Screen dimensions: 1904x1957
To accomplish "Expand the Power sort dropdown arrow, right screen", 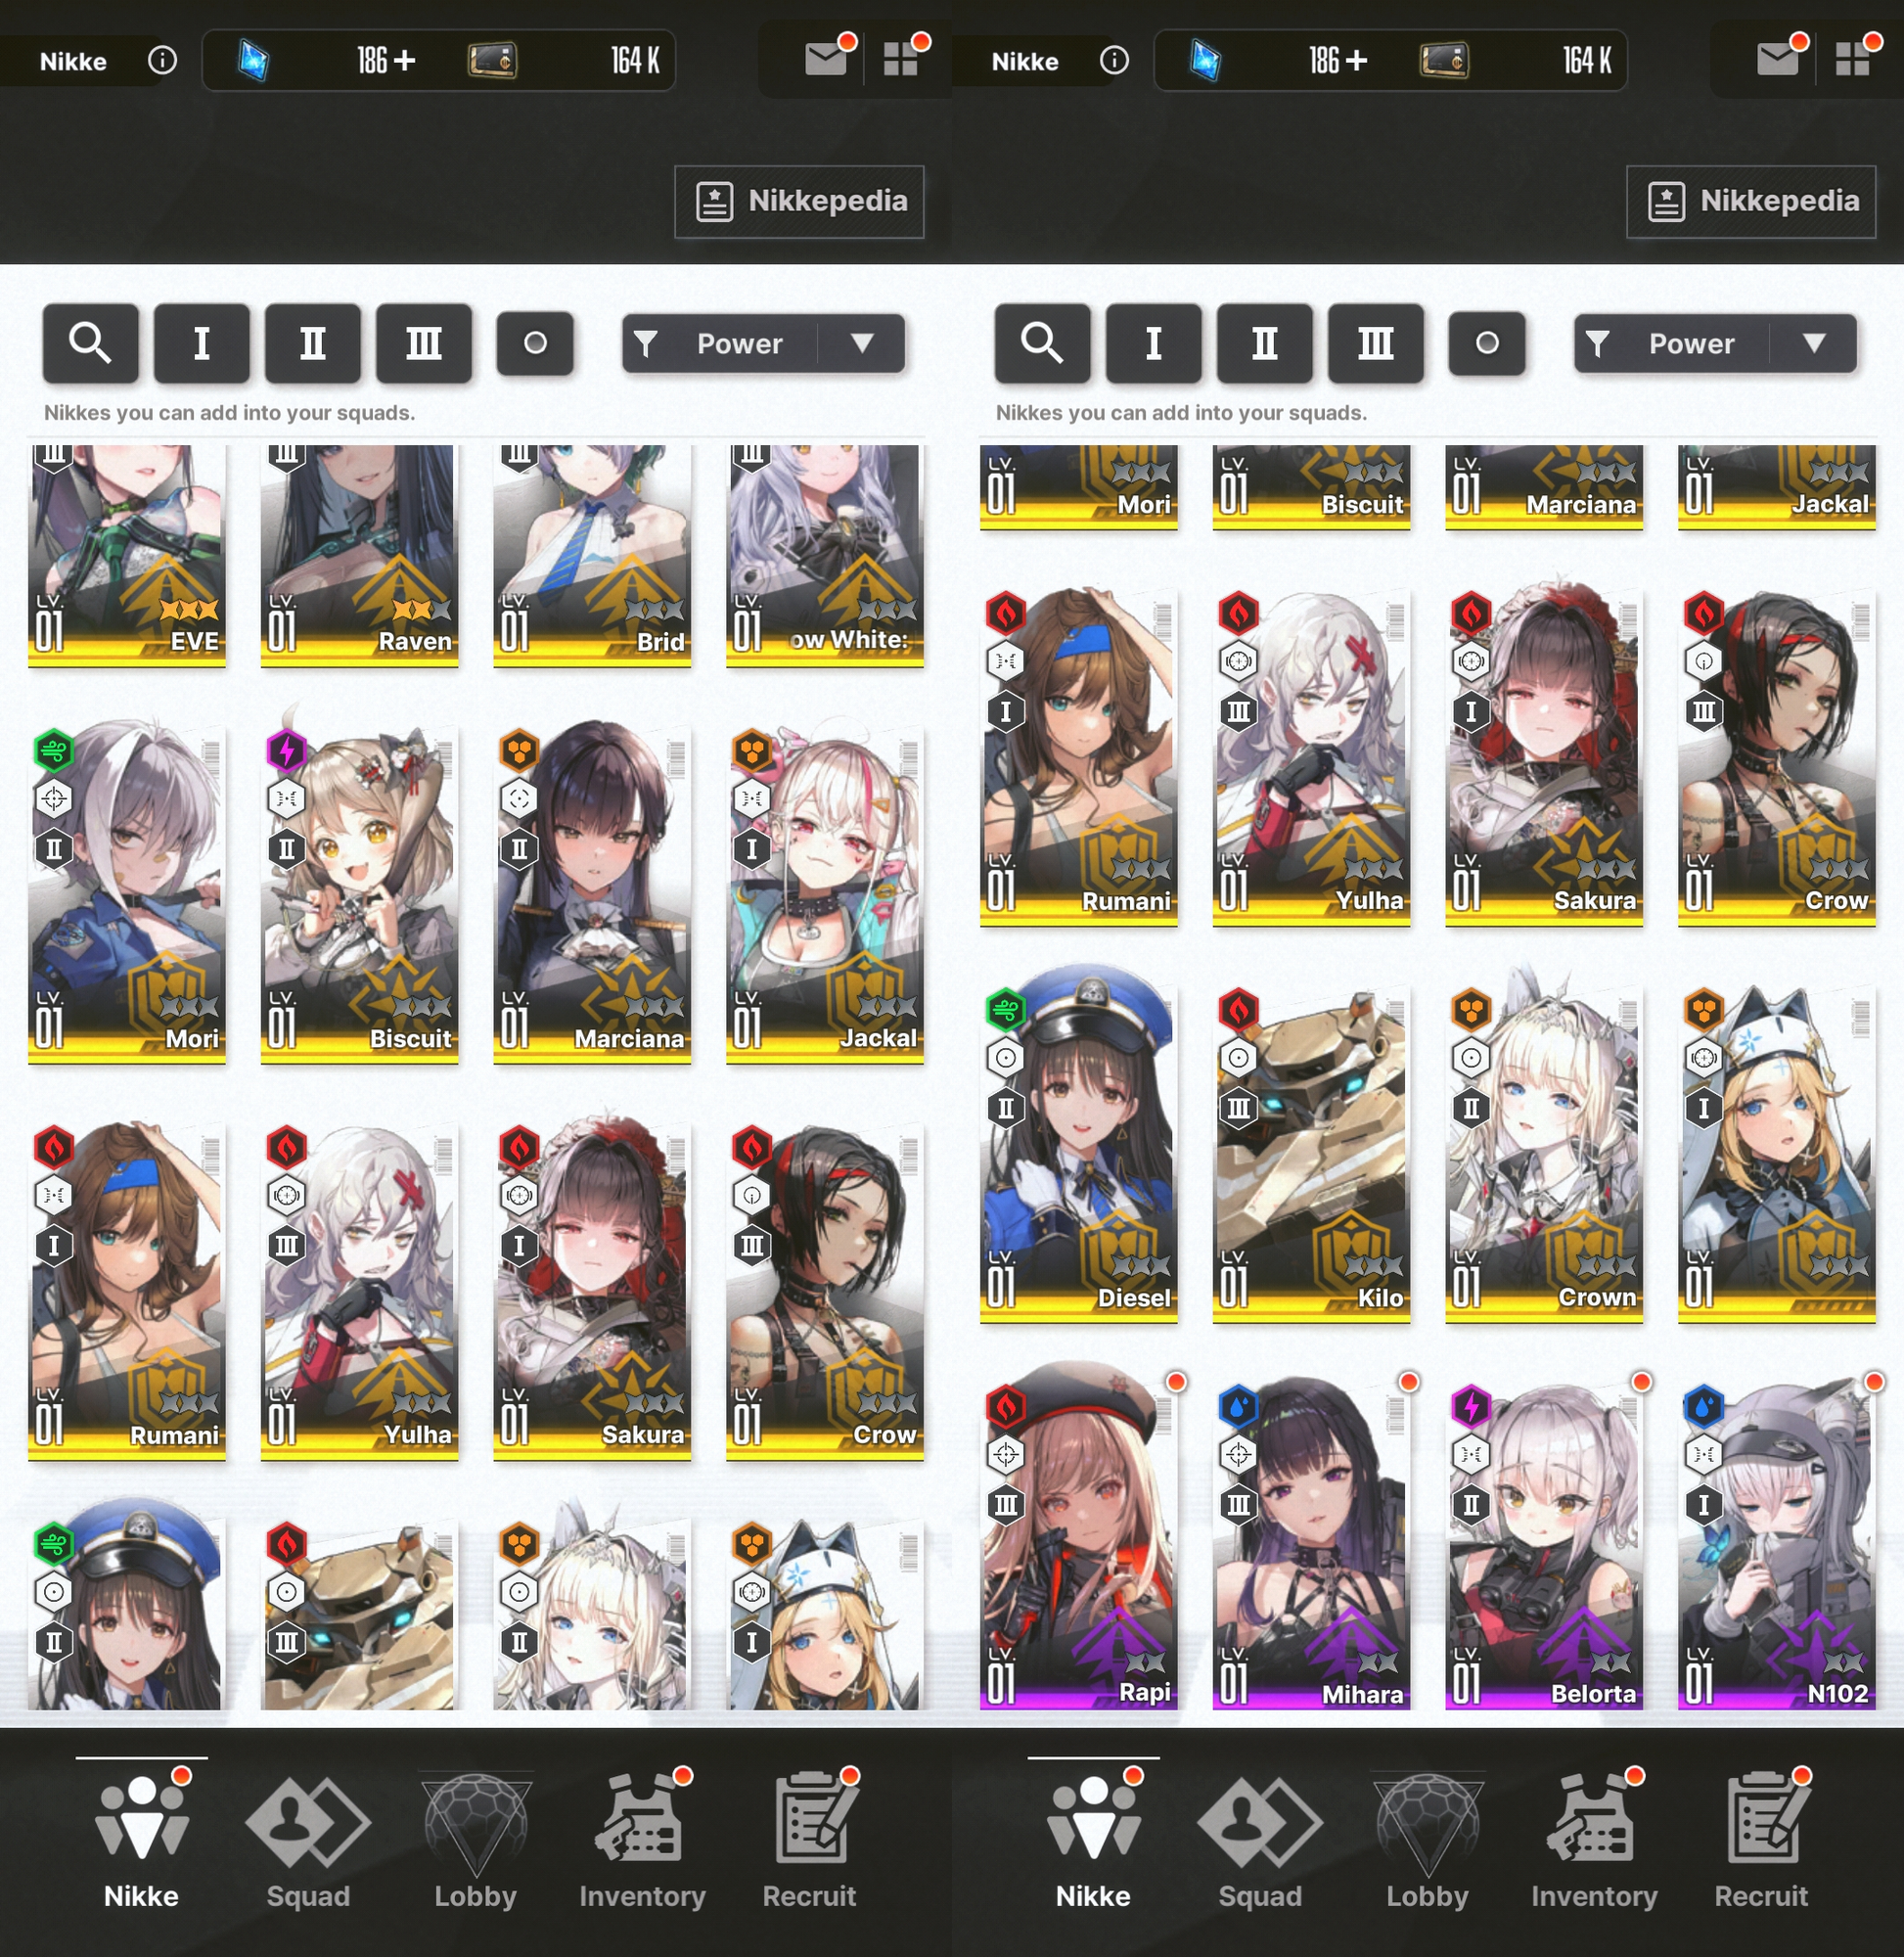I will click(1814, 344).
